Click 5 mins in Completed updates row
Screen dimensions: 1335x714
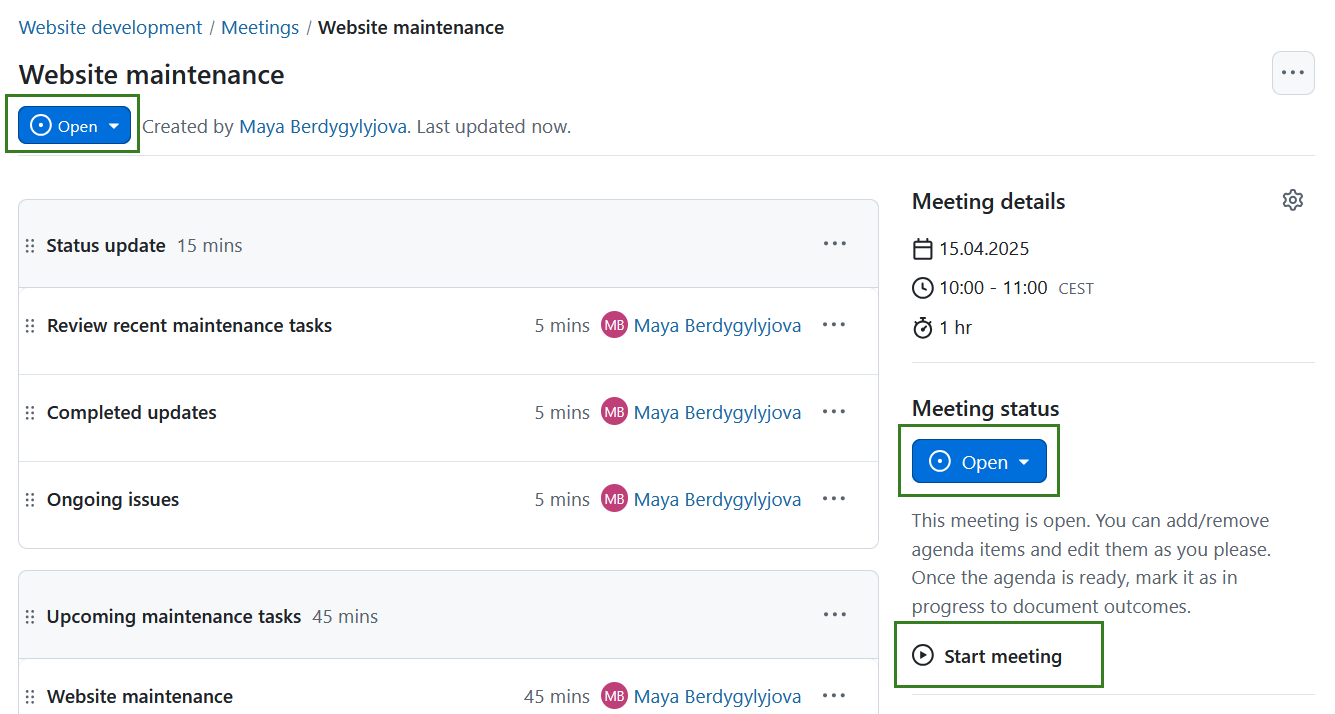click(562, 412)
